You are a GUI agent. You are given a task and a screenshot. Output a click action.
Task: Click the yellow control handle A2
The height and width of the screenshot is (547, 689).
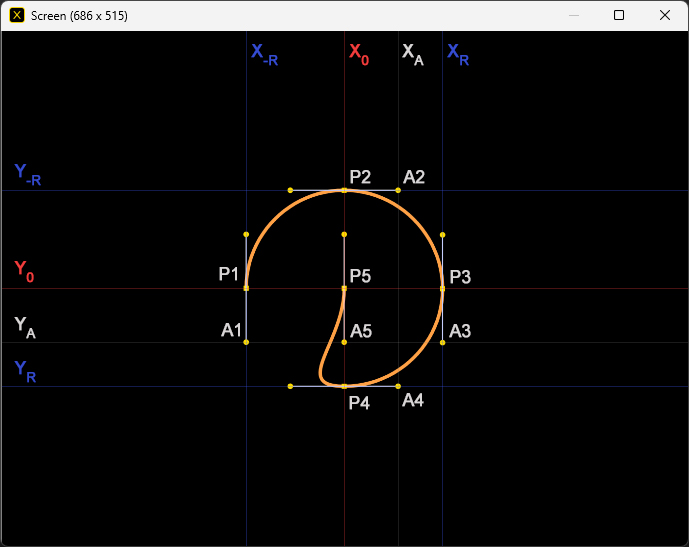pyautogui.click(x=398, y=190)
